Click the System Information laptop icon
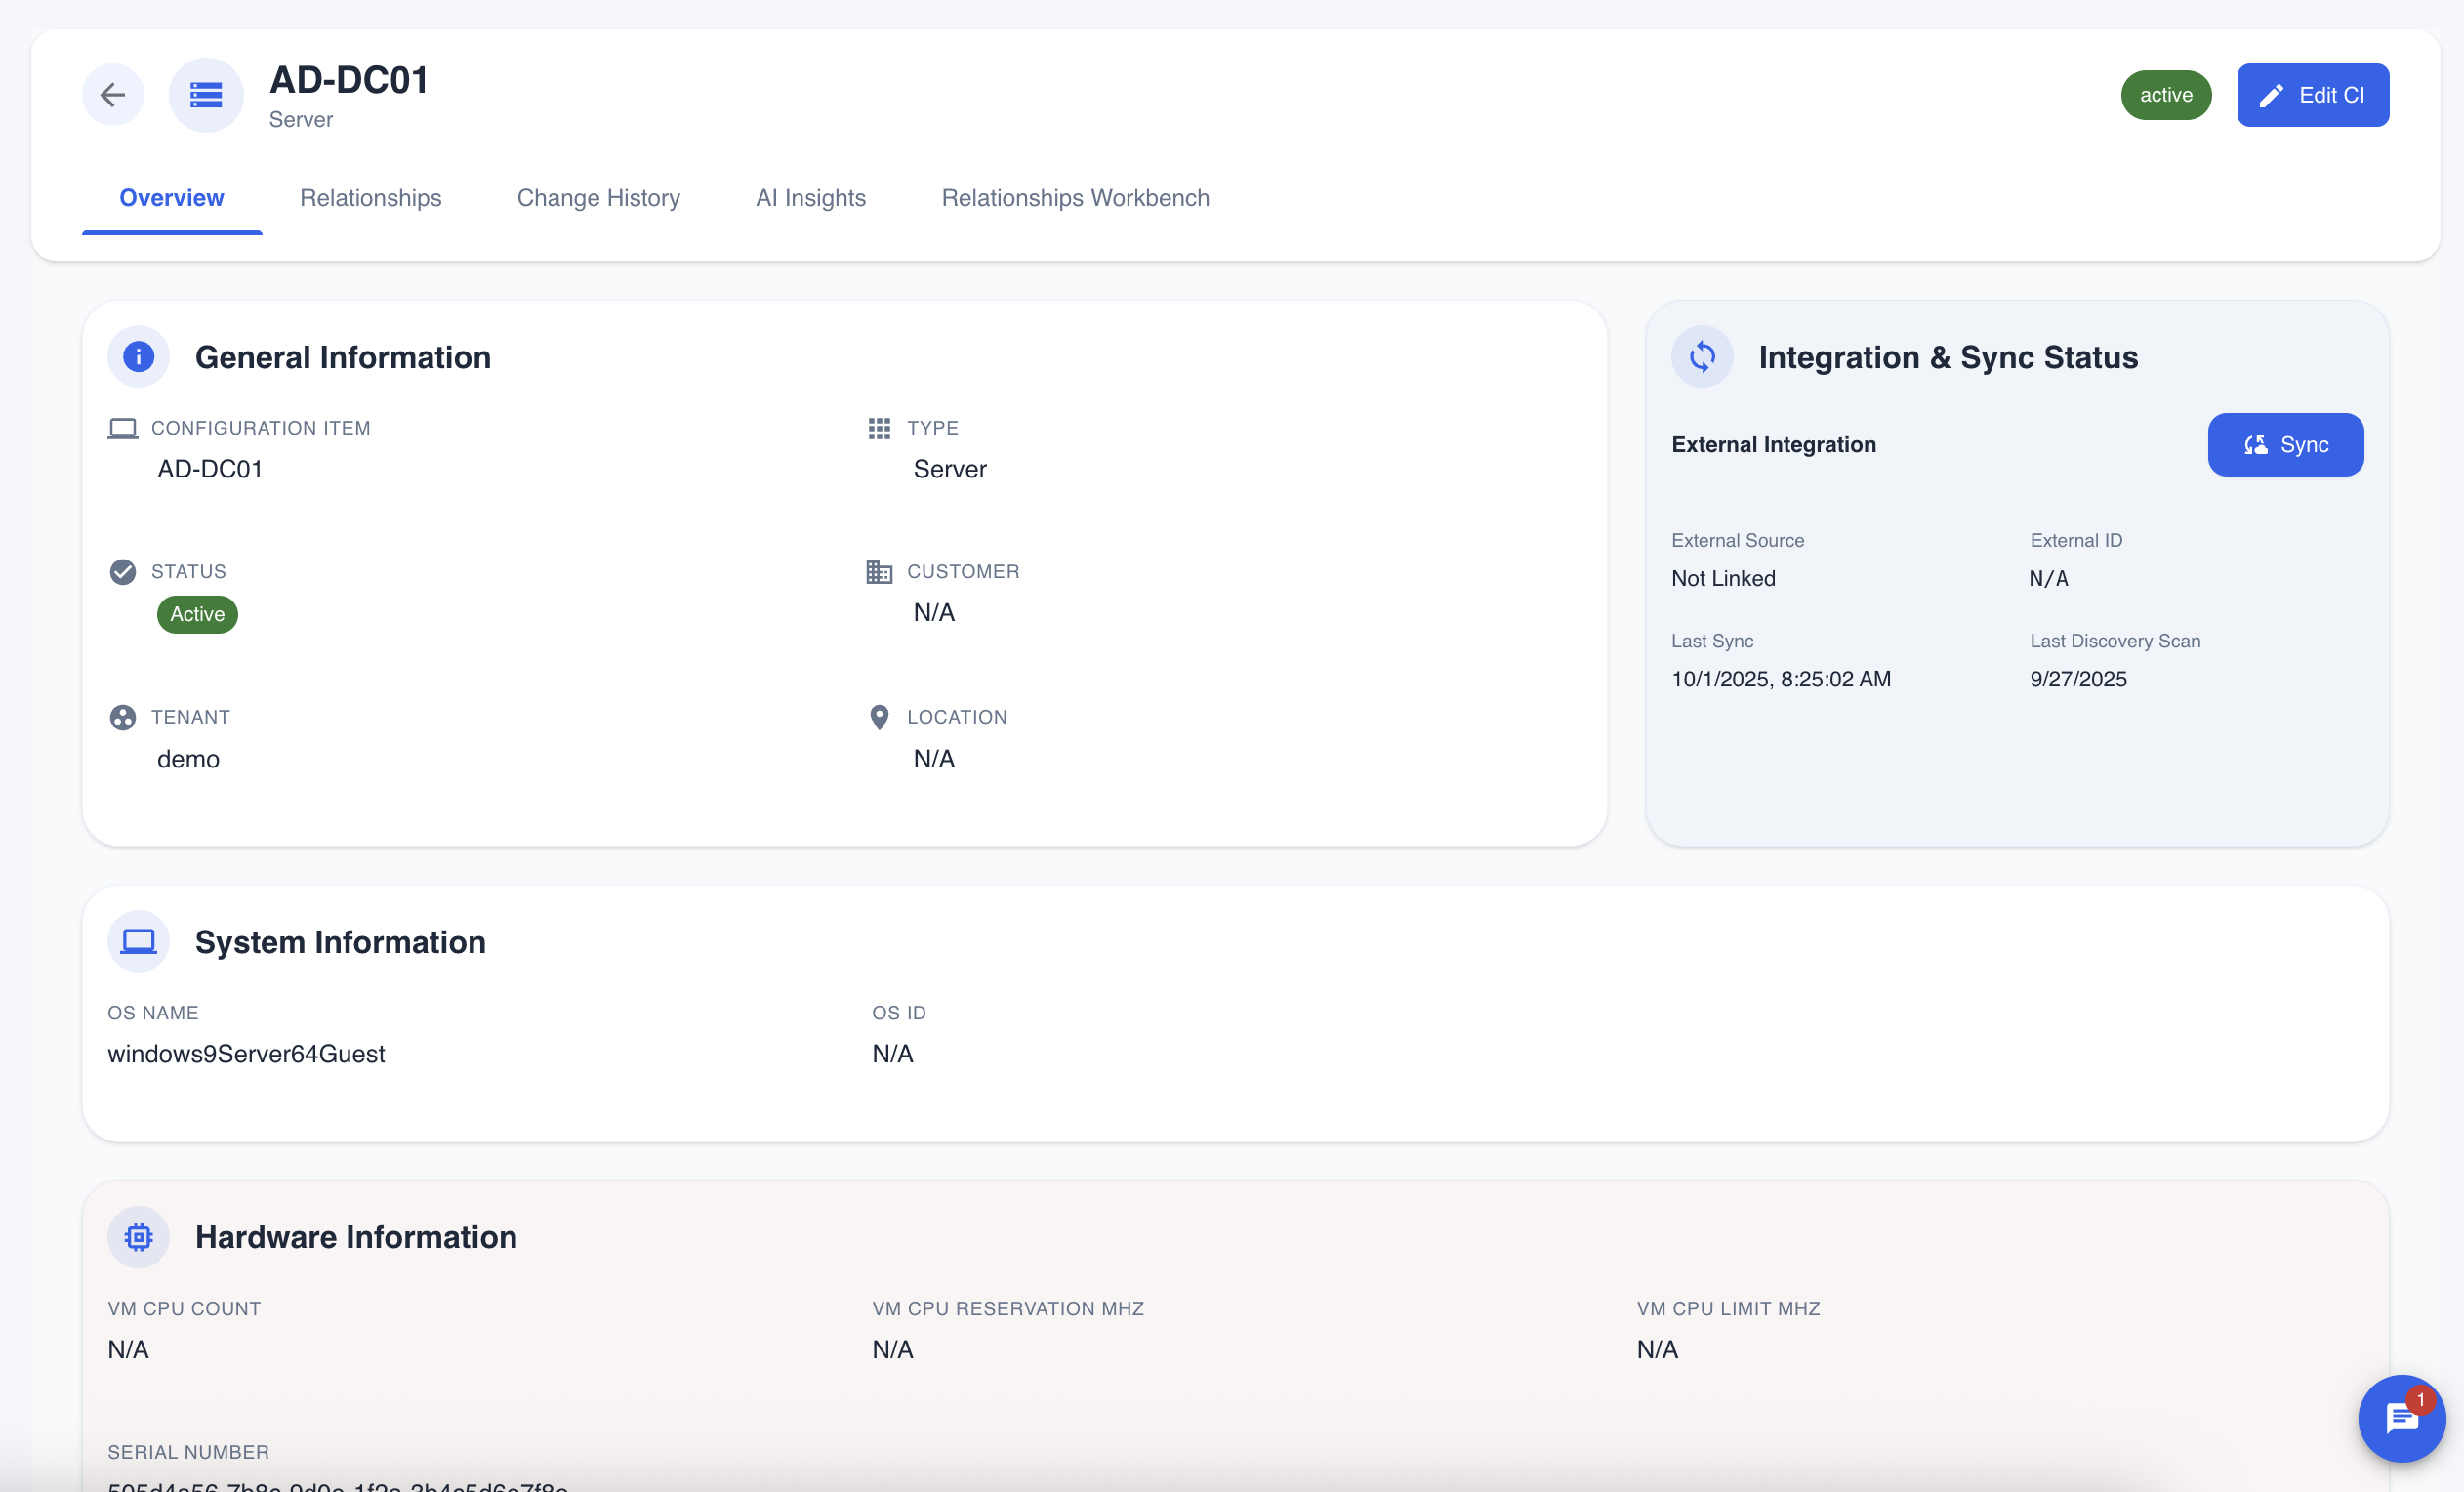The width and height of the screenshot is (2464, 1492). [138, 941]
